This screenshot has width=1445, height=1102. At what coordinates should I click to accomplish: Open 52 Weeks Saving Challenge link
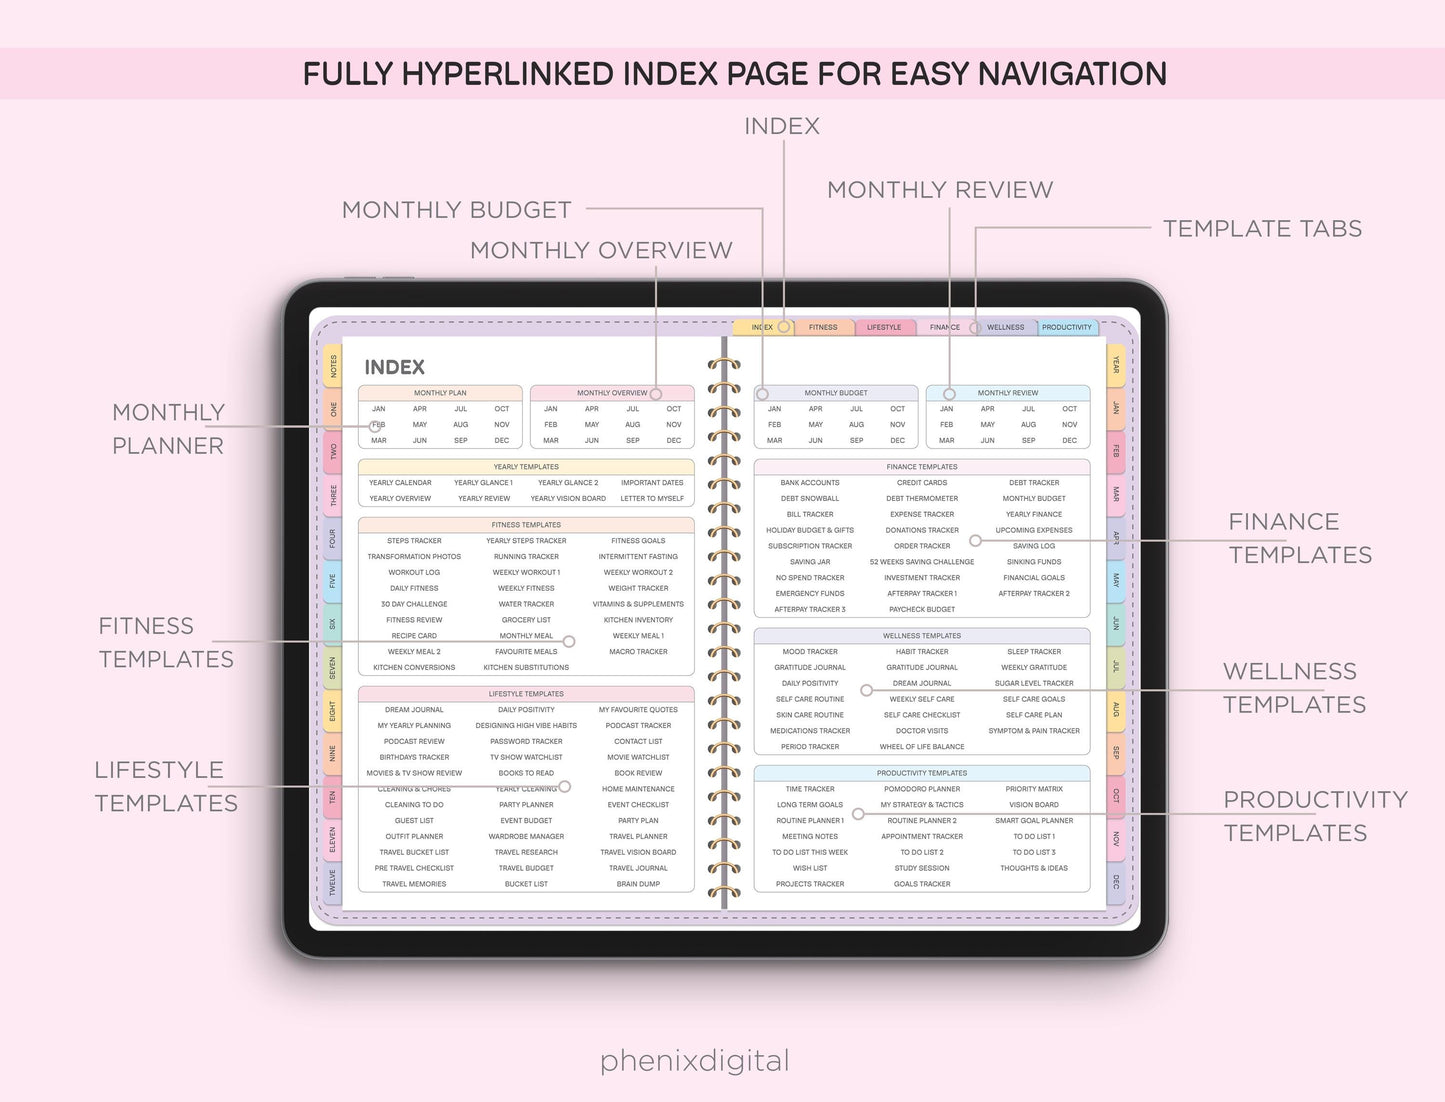pyautogui.click(x=922, y=562)
